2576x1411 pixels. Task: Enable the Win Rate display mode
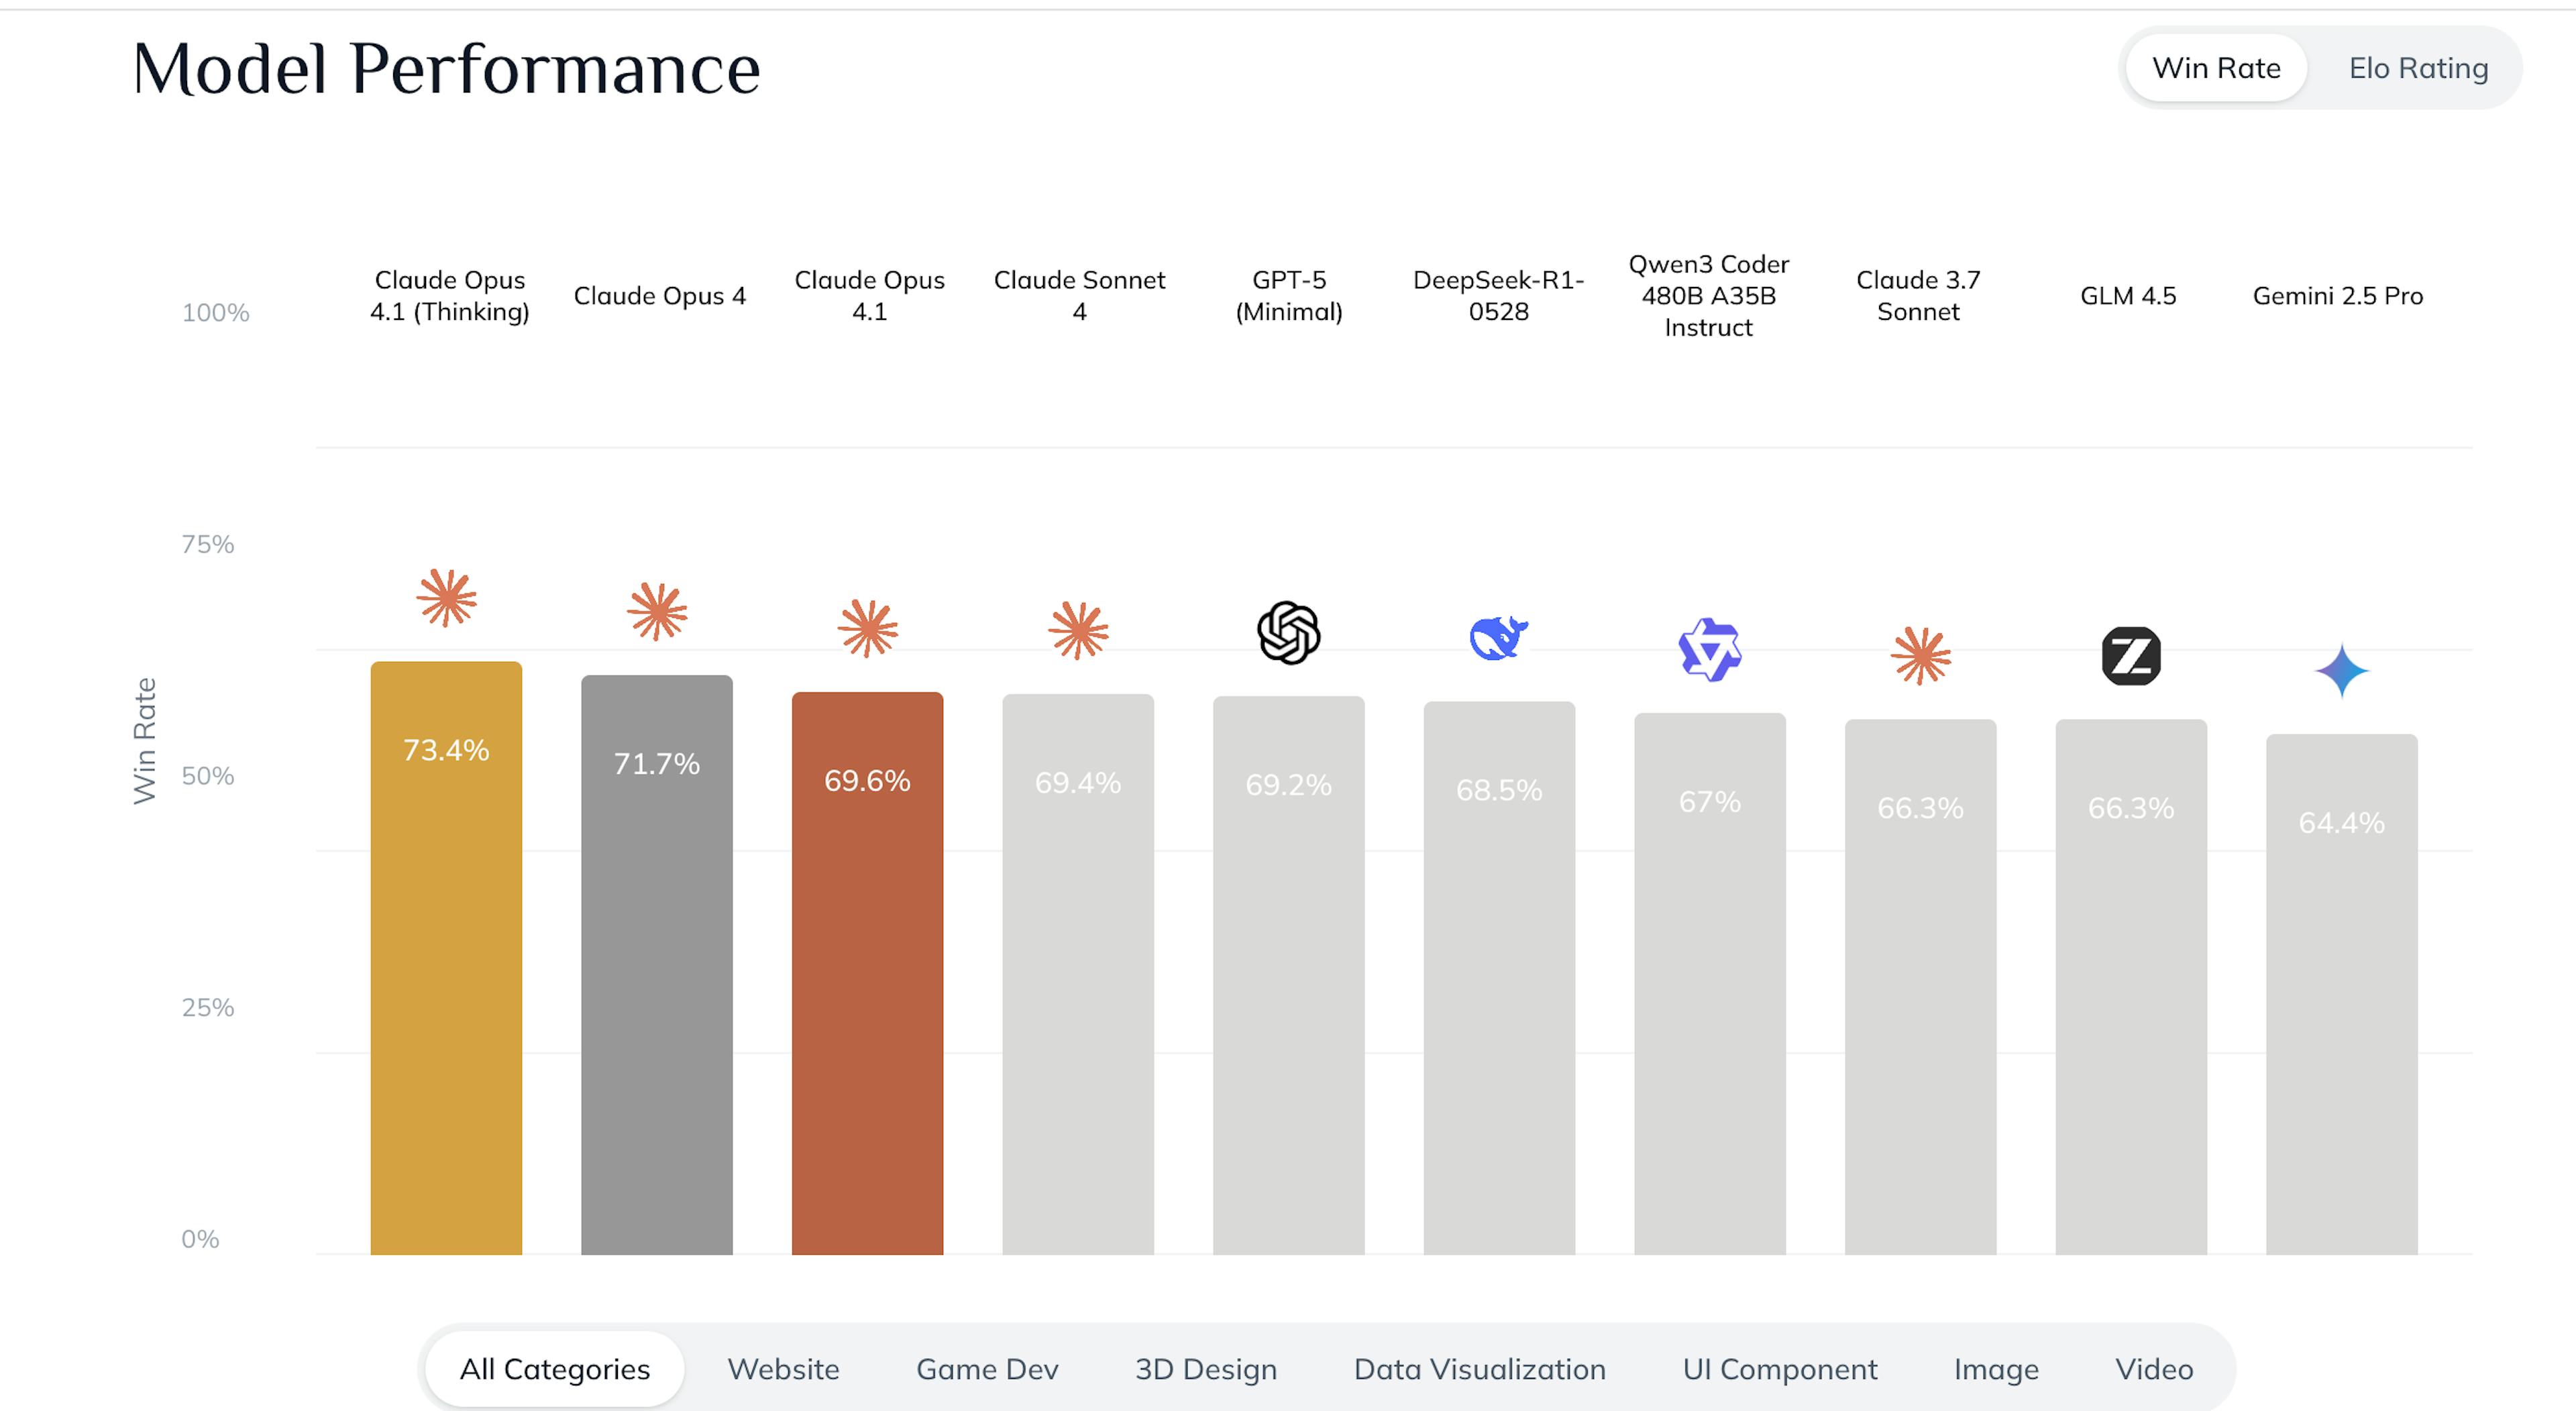click(2216, 68)
